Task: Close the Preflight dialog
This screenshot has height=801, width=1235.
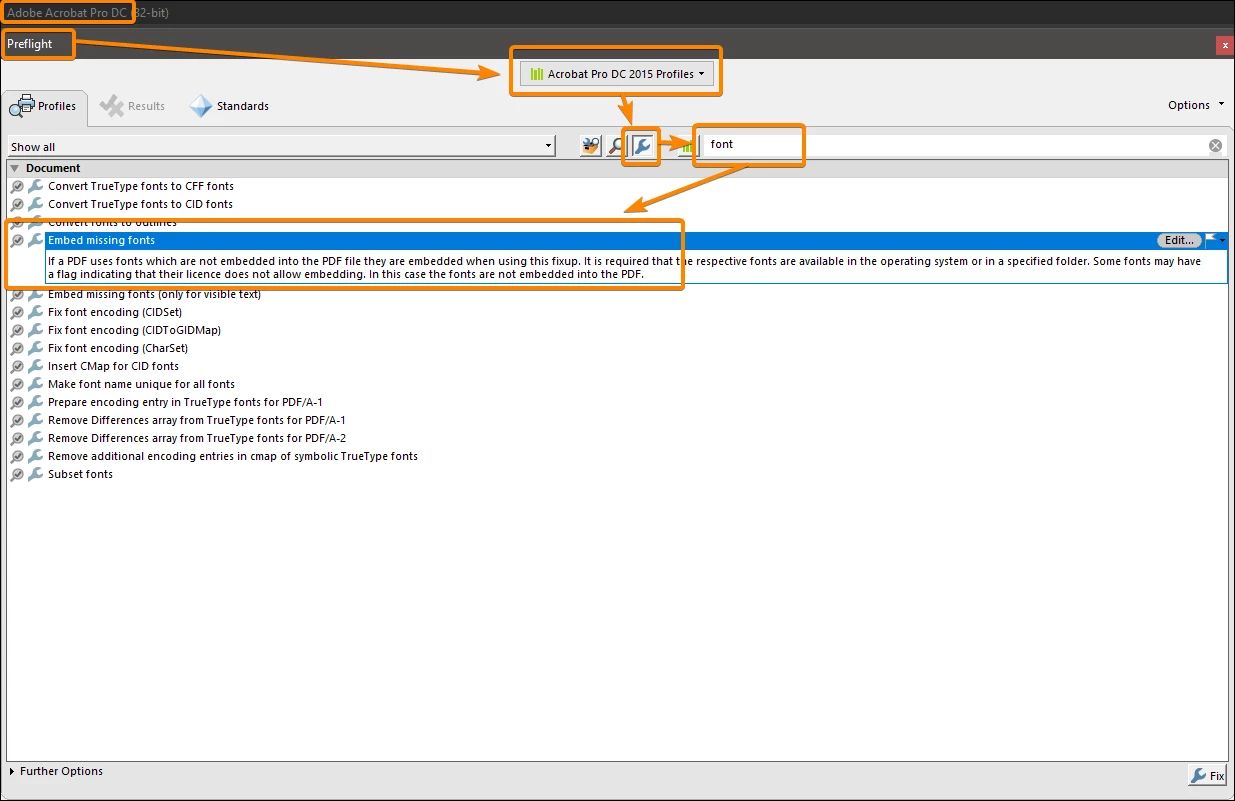Action: coord(1225,45)
